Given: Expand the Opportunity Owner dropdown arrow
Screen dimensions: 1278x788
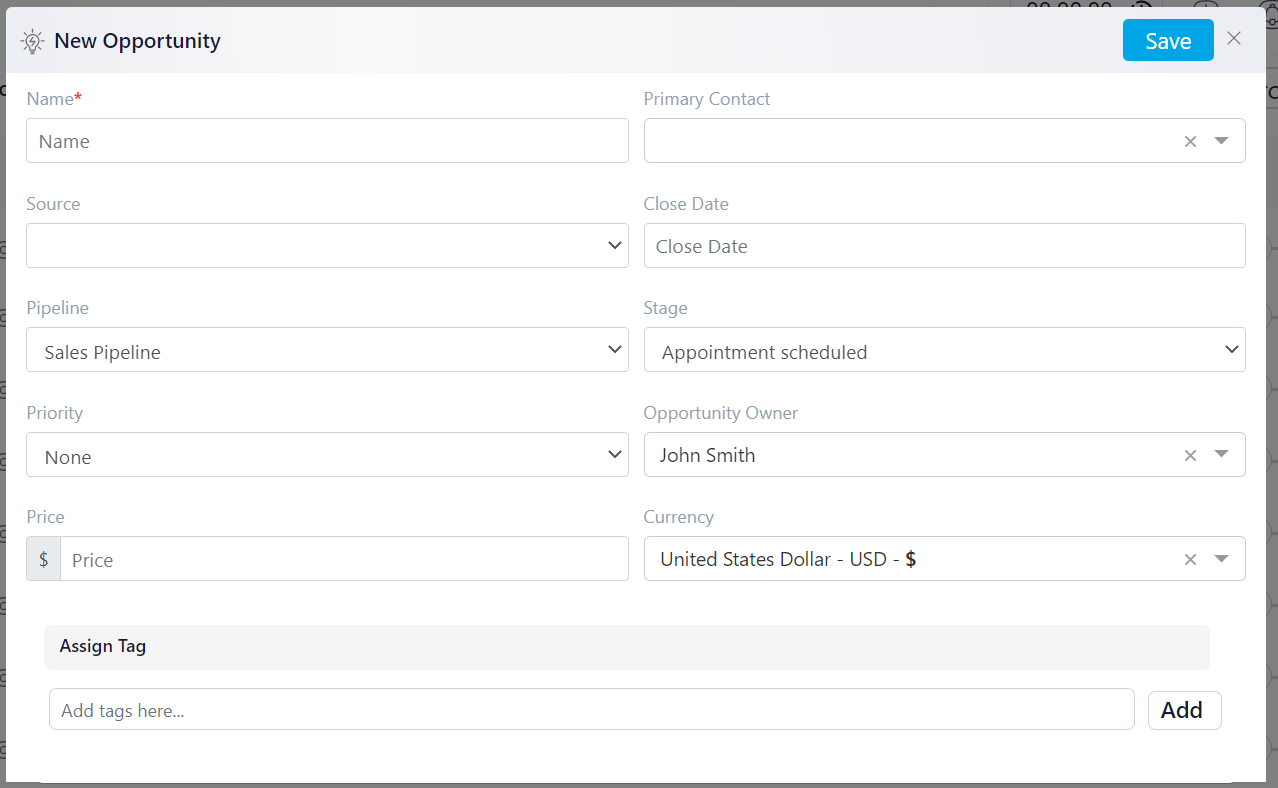Looking at the screenshot, I should click(1221, 454).
